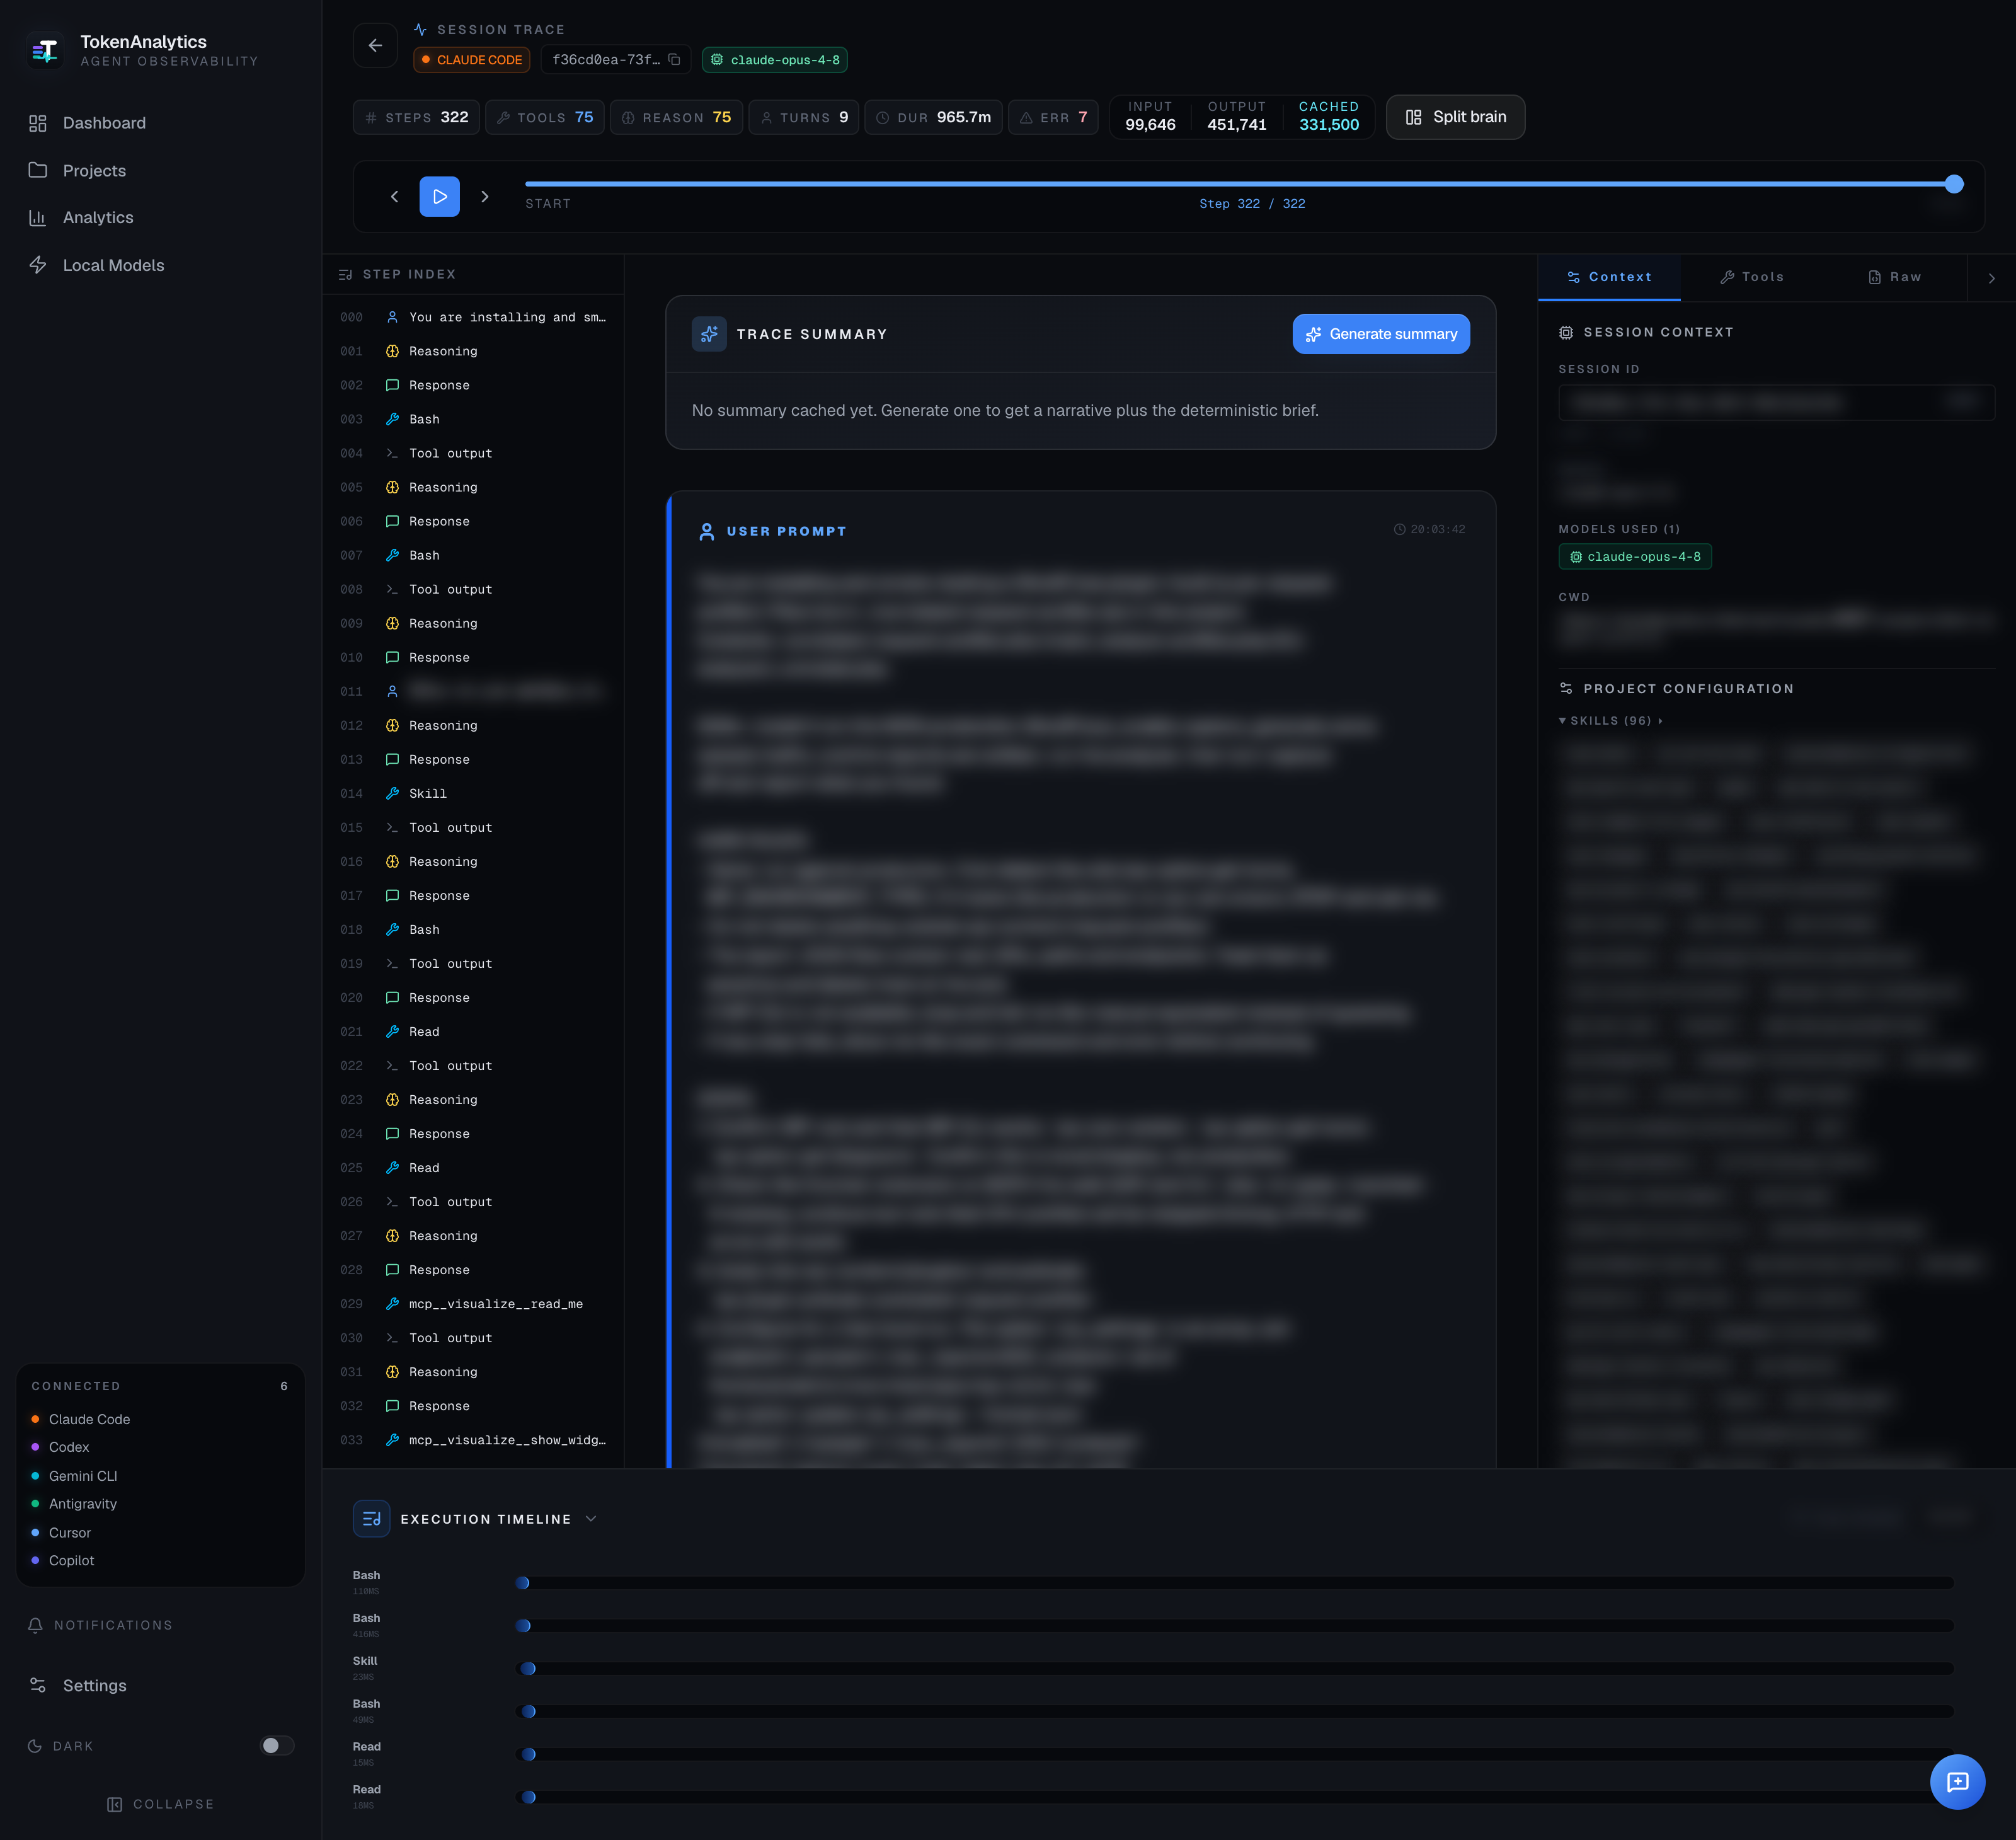Viewport: 2016px width, 1840px height.
Task: Click the Project Configuration icon
Action: pos(1566,688)
